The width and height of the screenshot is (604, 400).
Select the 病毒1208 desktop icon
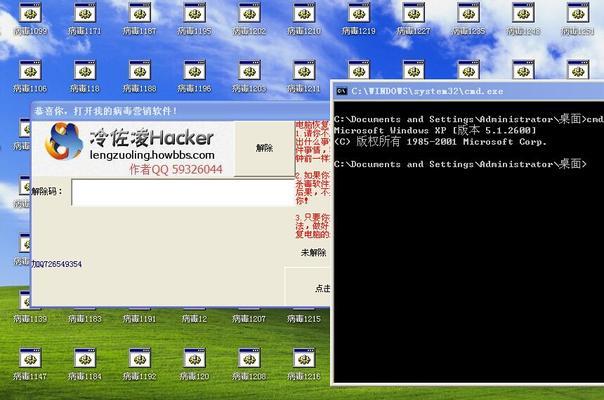[249, 364]
